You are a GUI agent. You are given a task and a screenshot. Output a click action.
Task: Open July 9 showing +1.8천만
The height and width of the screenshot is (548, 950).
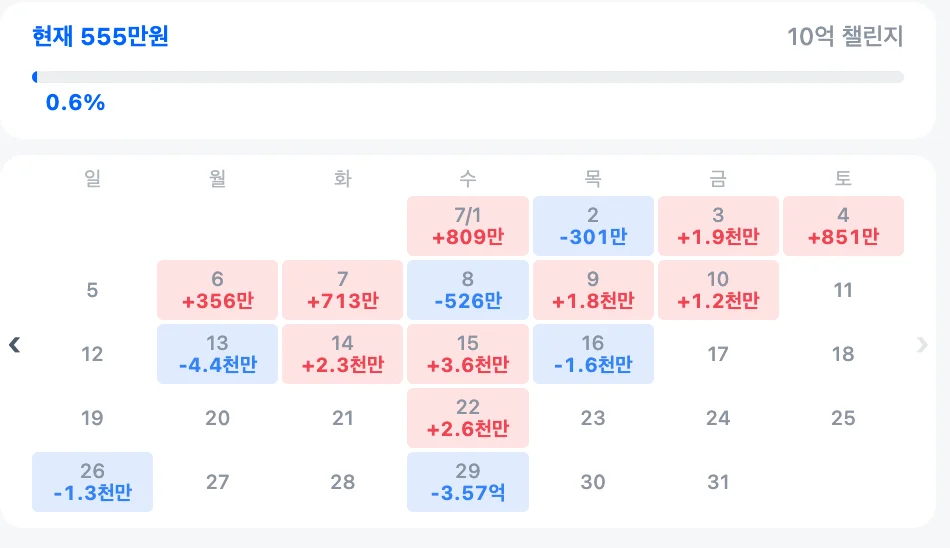point(593,290)
